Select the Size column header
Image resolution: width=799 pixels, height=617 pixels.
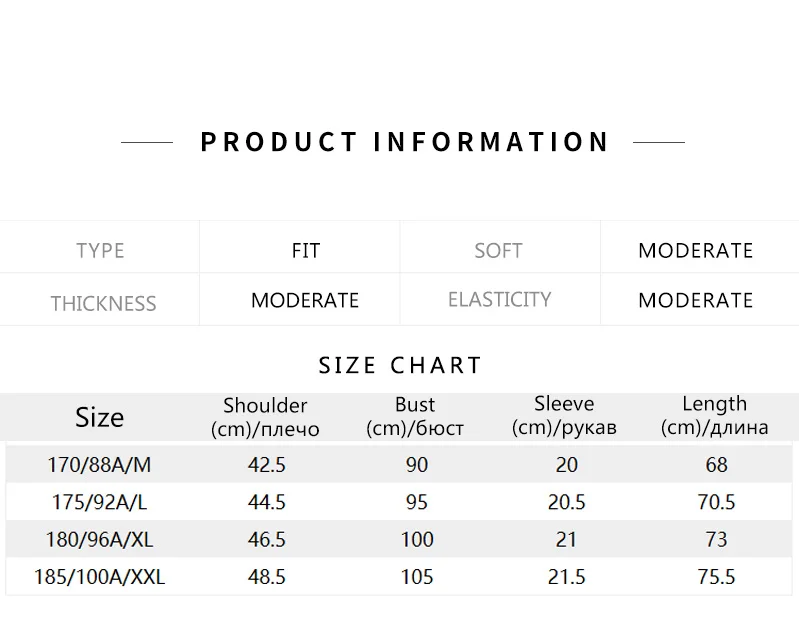(100, 417)
